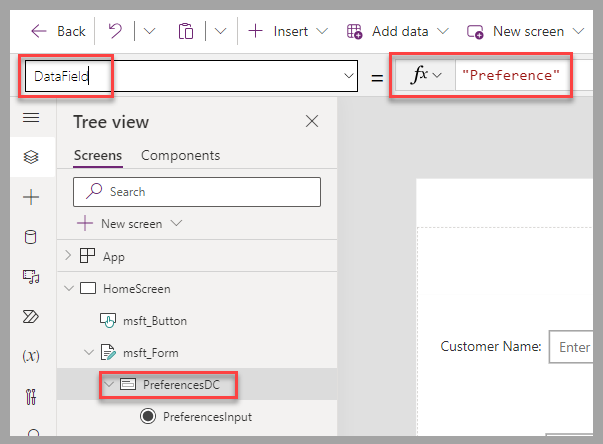Select msft_Form in the tree

[x=151, y=353]
